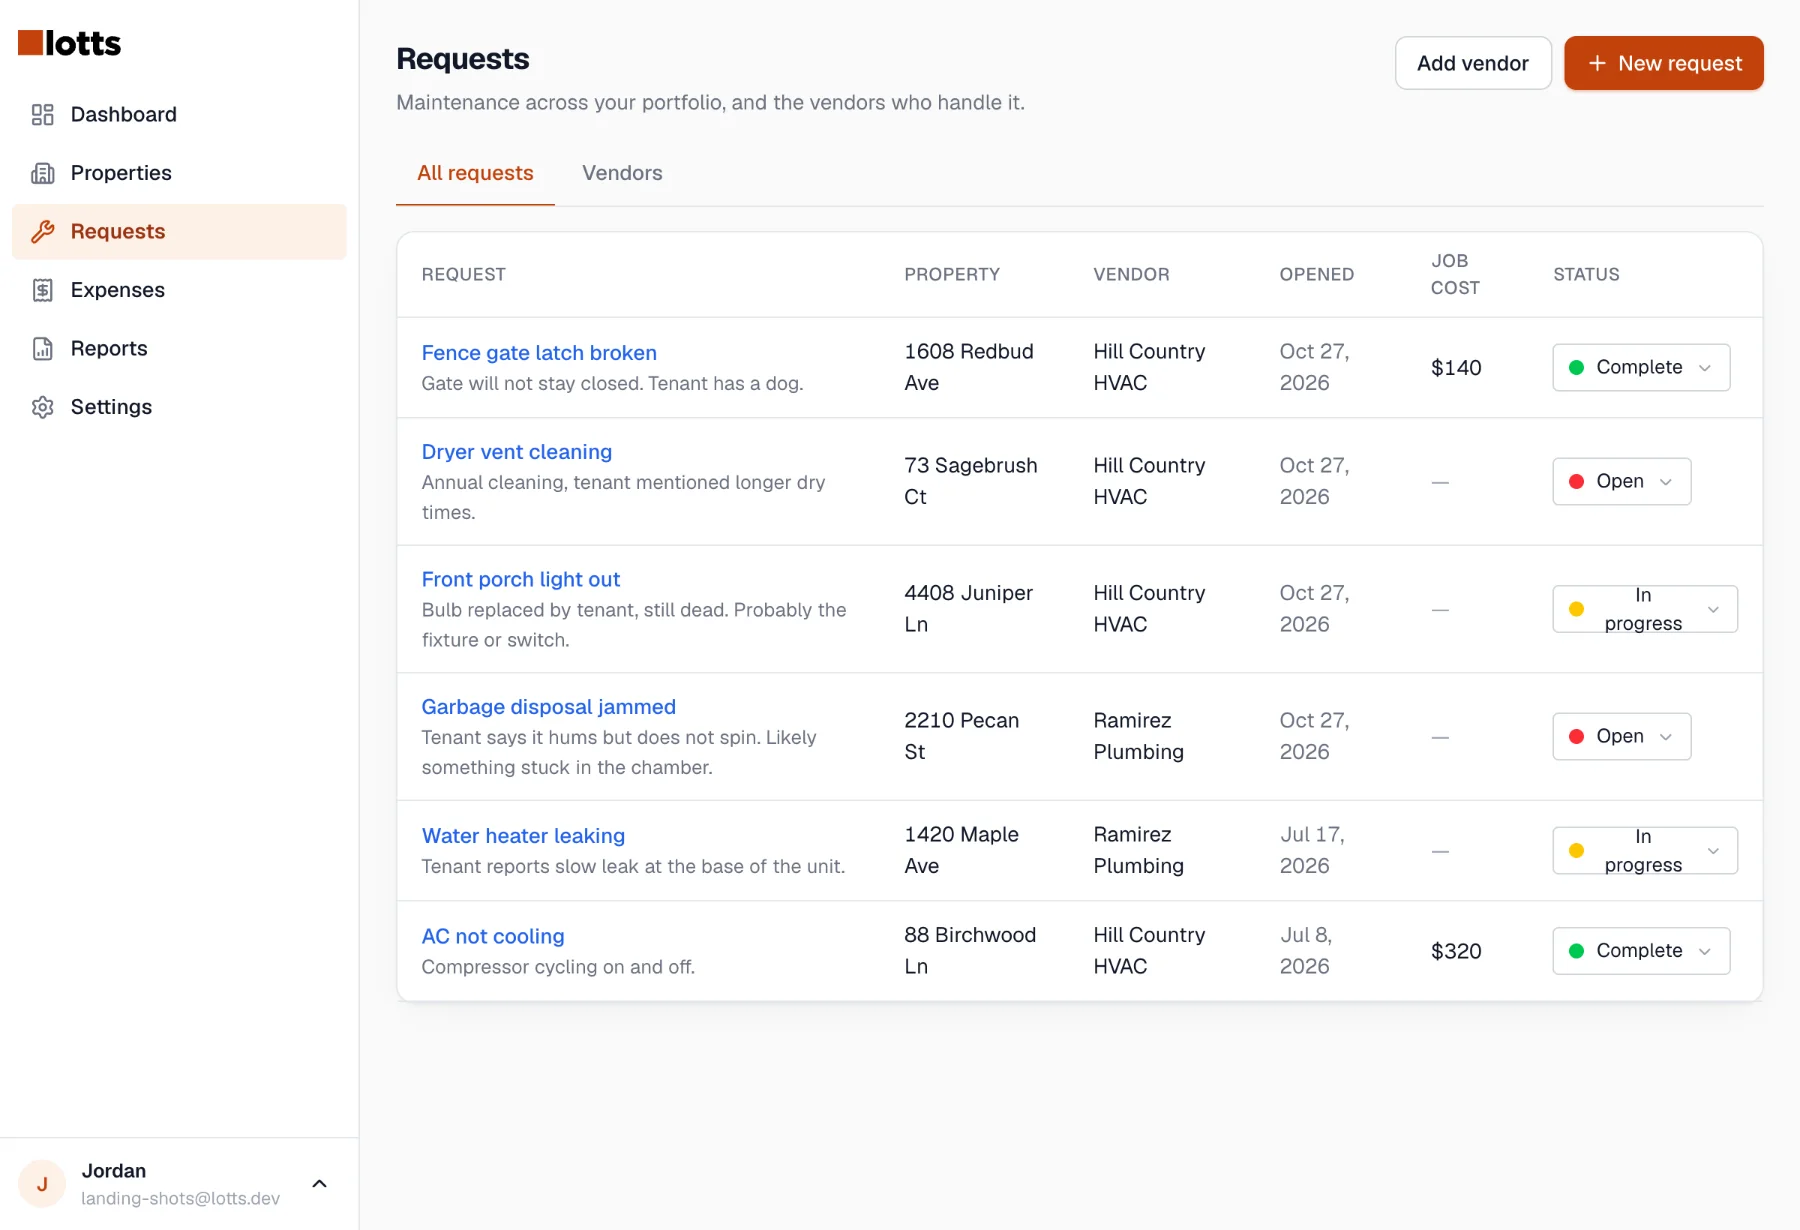
Task: Click the Properties building icon
Action: click(42, 173)
